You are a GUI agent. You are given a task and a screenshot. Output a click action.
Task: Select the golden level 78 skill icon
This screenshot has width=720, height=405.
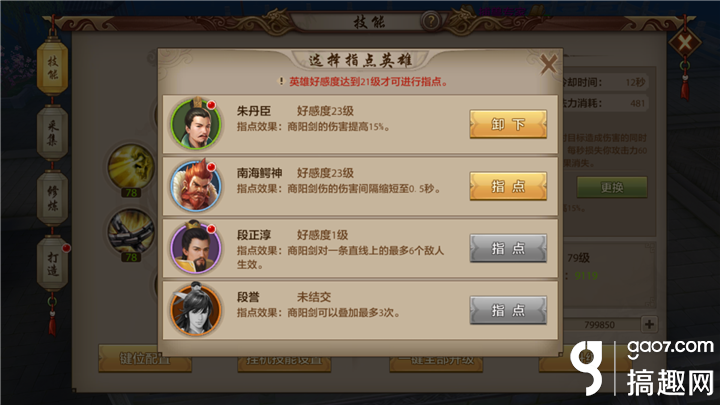click(x=132, y=168)
